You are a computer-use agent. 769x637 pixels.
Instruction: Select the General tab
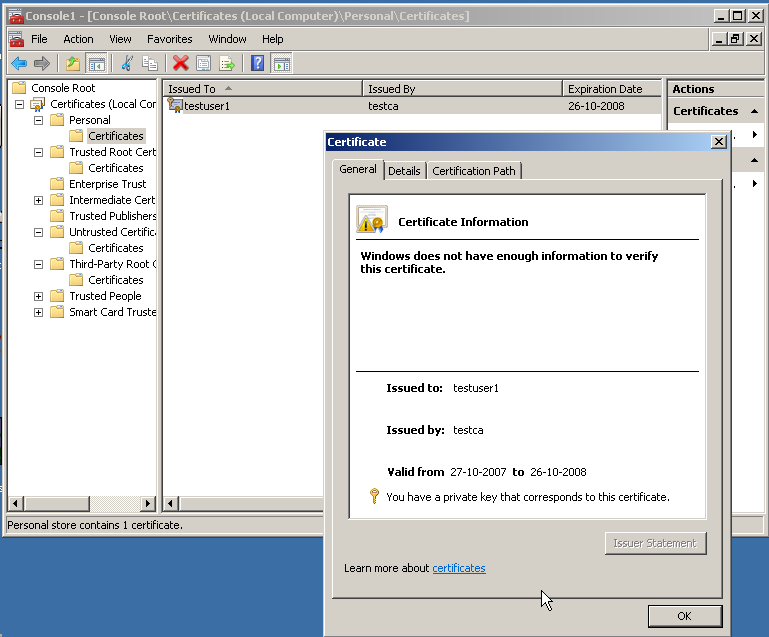coord(358,169)
